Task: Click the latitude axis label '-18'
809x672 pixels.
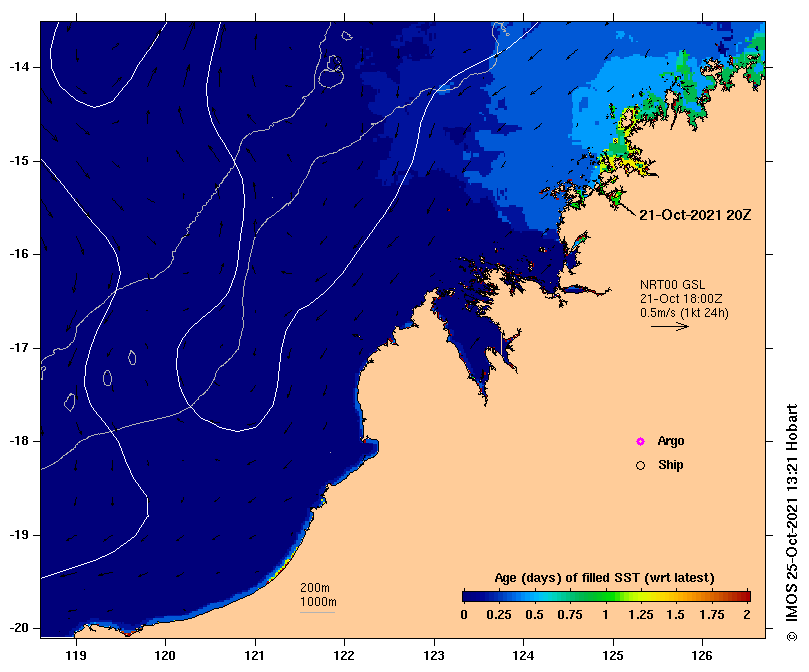Action: pyautogui.click(x=19, y=441)
